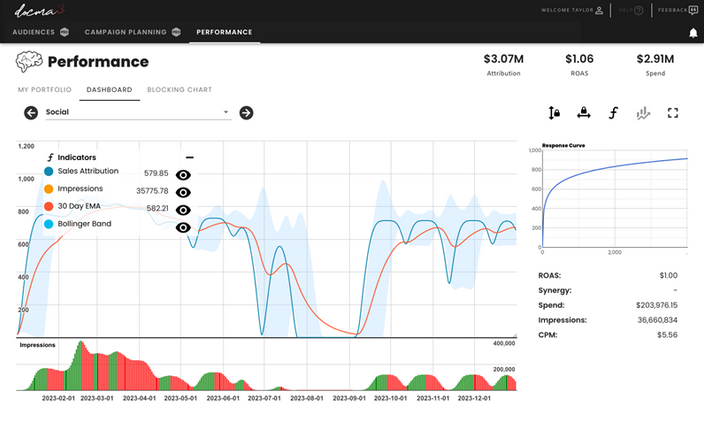704x445 pixels.
Task: Click the 579.85 Sales Attribution value
Action: coord(156,173)
